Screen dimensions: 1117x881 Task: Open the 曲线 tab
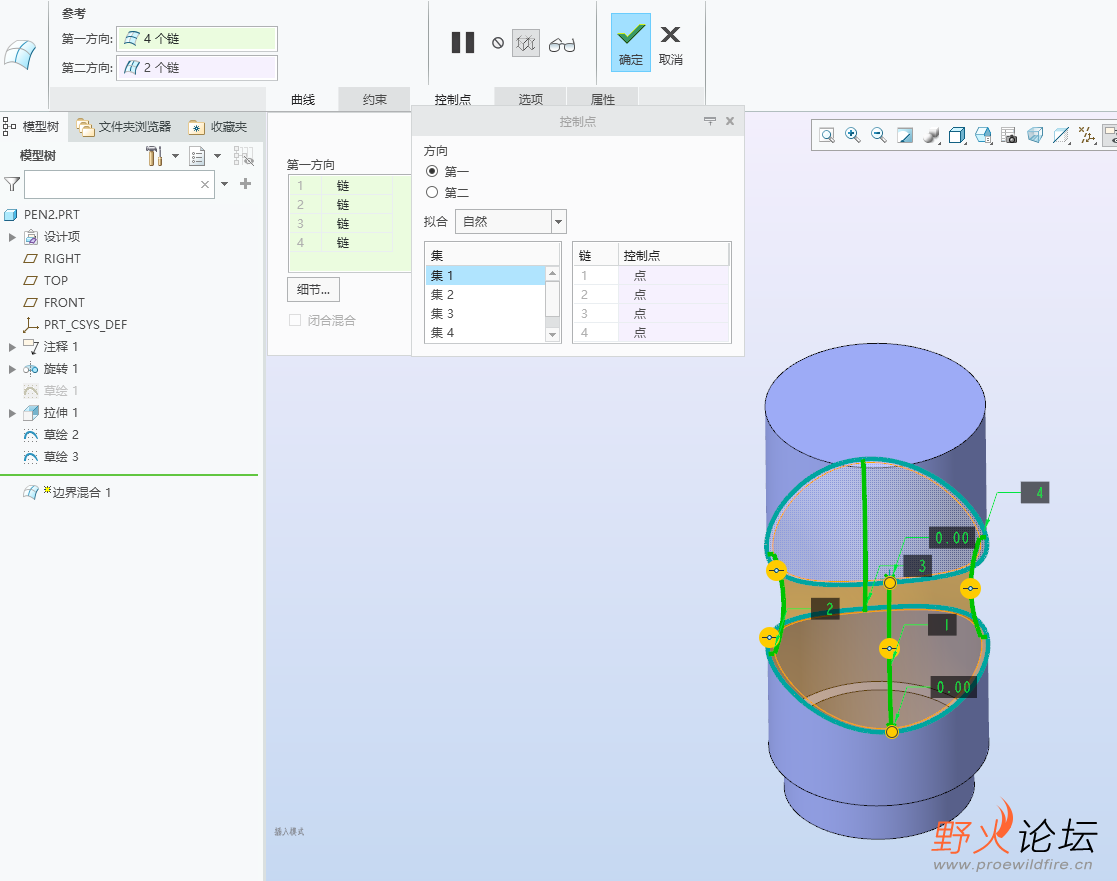pos(303,99)
